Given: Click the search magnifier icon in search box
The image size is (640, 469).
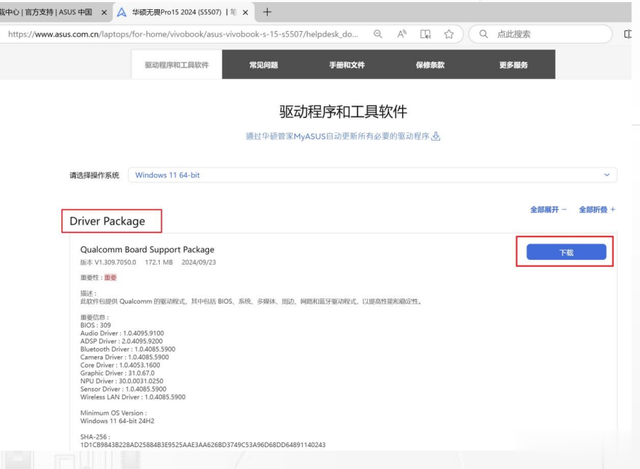Looking at the screenshot, I should click(x=483, y=34).
